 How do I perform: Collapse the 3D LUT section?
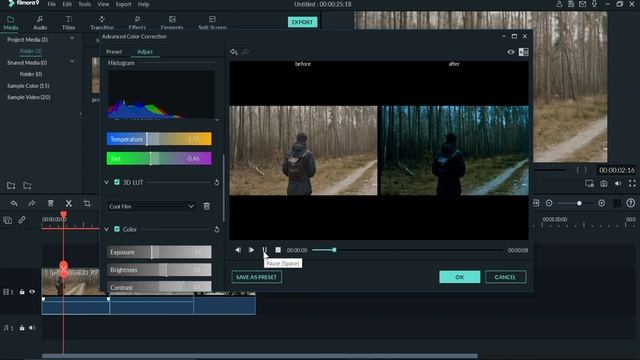point(107,182)
